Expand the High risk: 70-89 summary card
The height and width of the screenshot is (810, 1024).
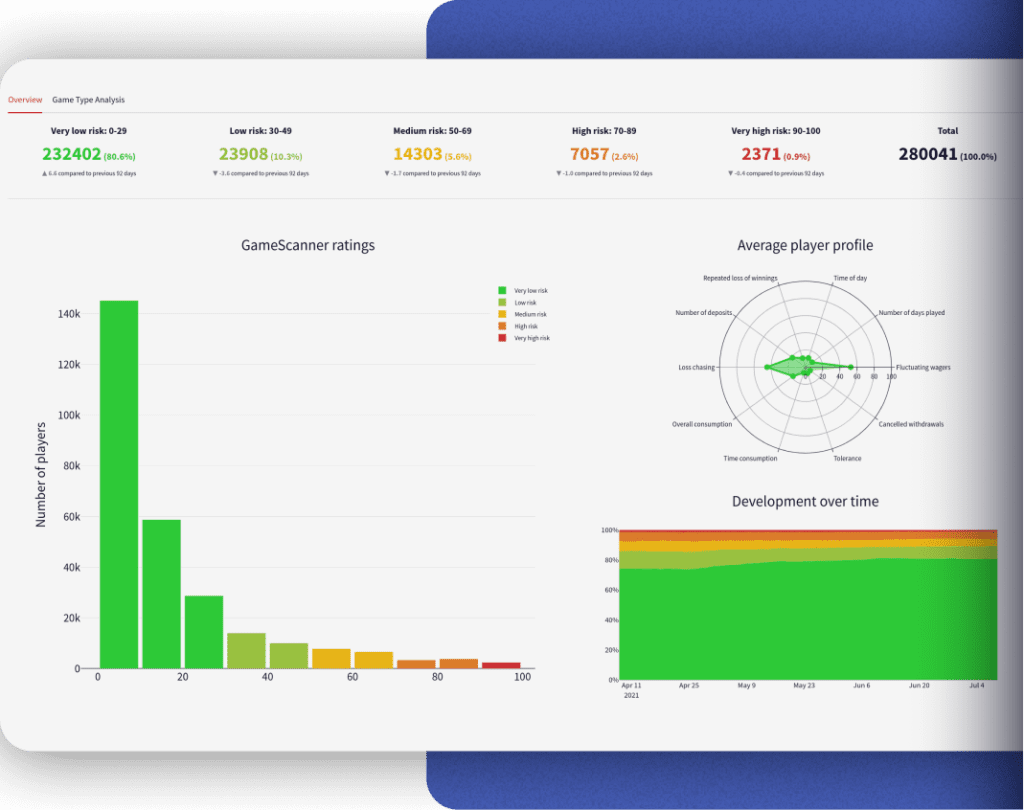tap(603, 150)
